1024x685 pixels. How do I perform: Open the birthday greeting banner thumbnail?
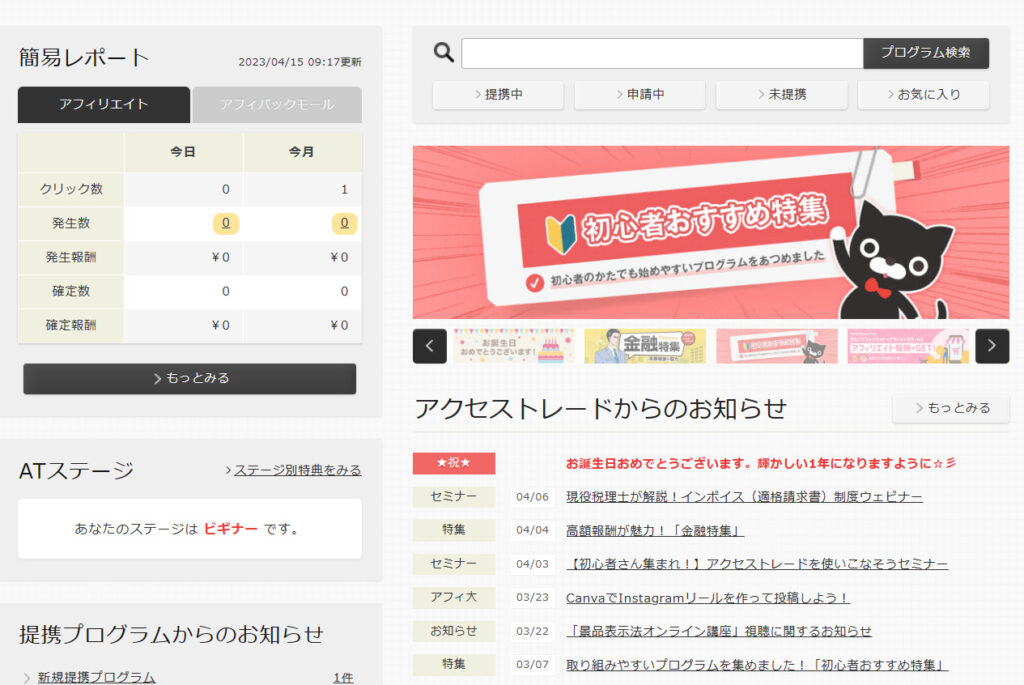point(513,346)
